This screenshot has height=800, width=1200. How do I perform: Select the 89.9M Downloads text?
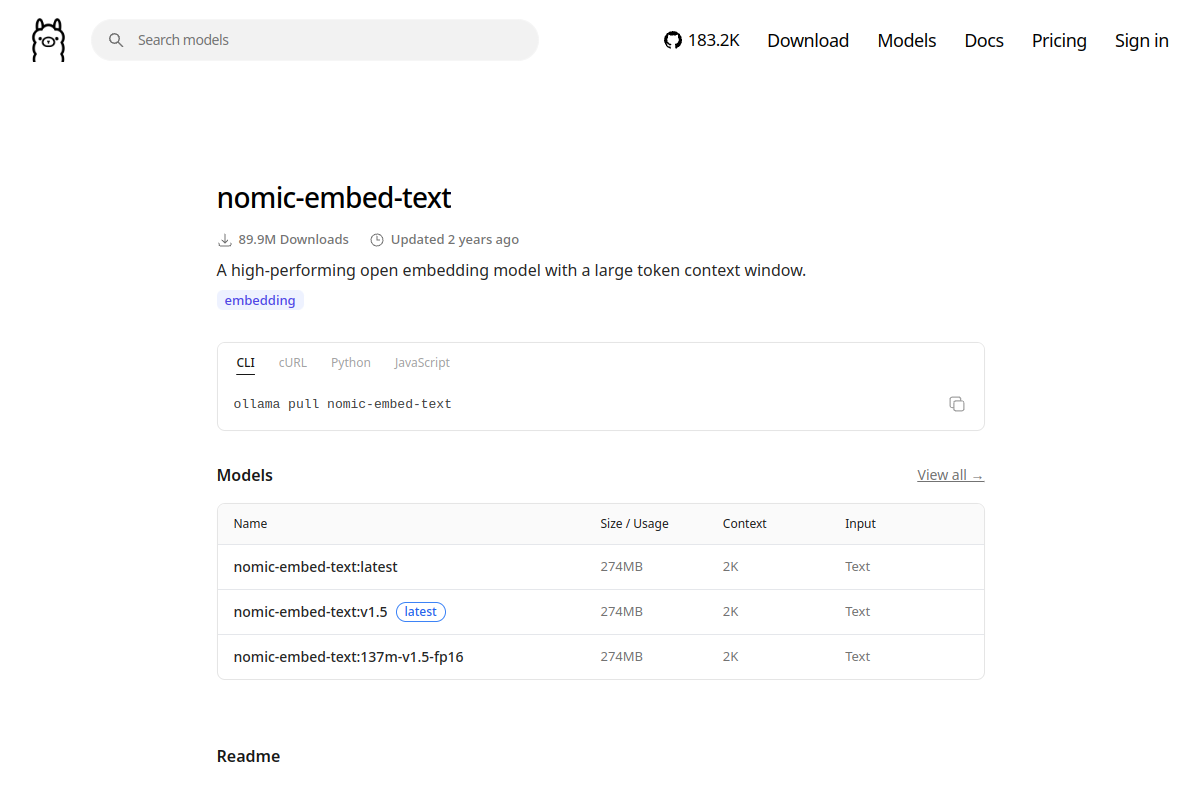(x=294, y=240)
